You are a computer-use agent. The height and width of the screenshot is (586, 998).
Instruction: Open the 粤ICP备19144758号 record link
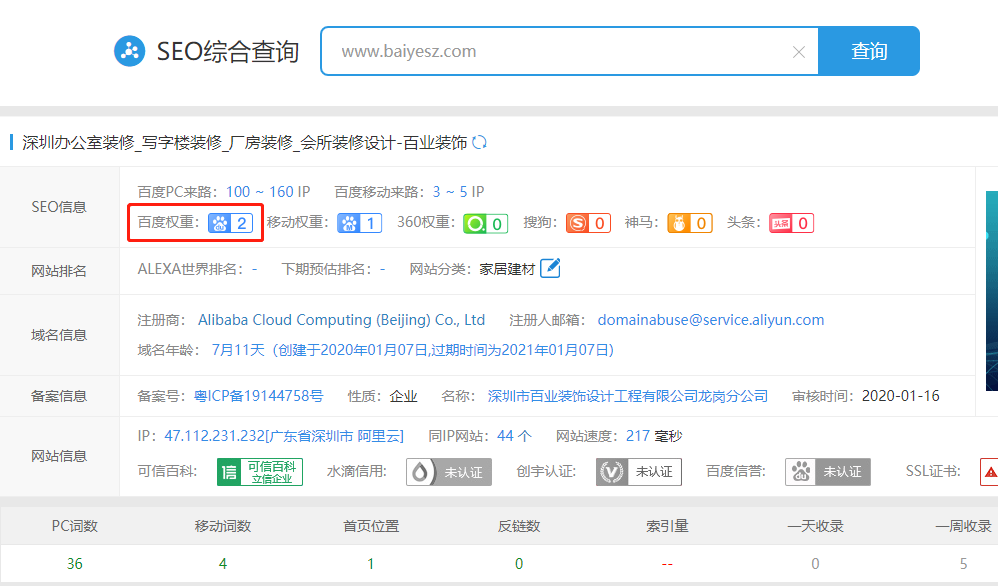258,396
